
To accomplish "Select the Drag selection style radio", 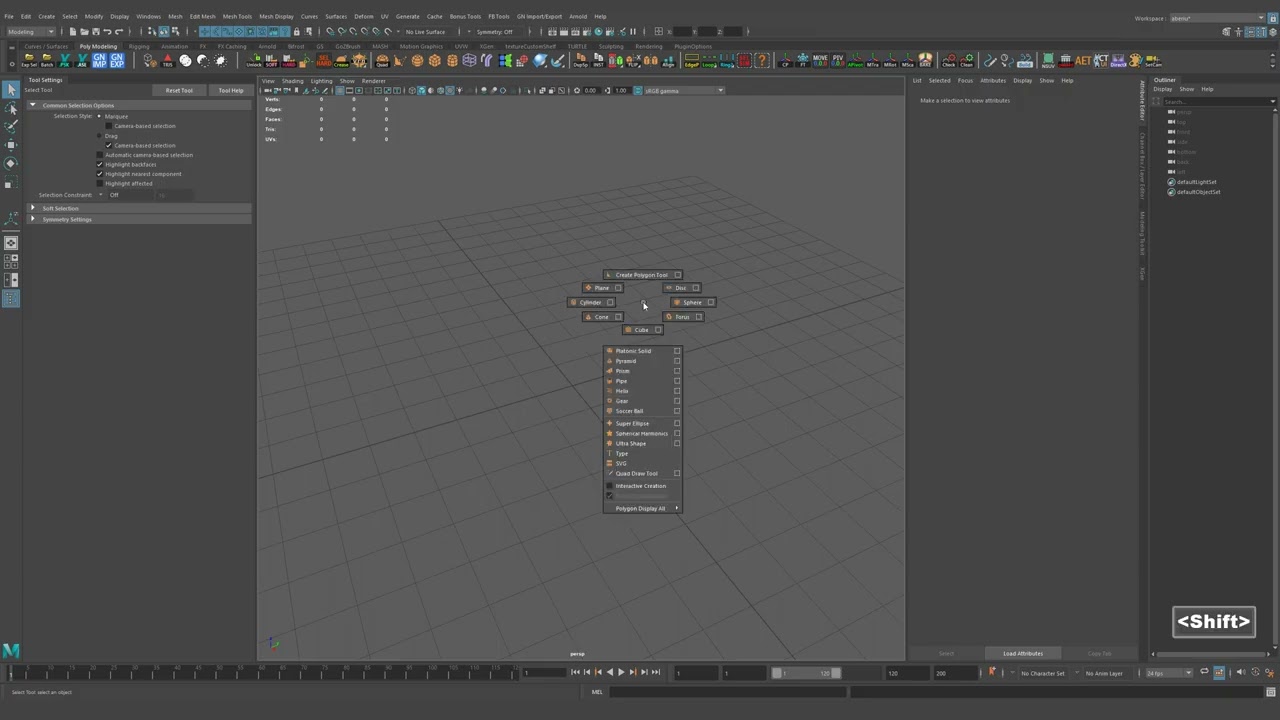I will pos(99,135).
